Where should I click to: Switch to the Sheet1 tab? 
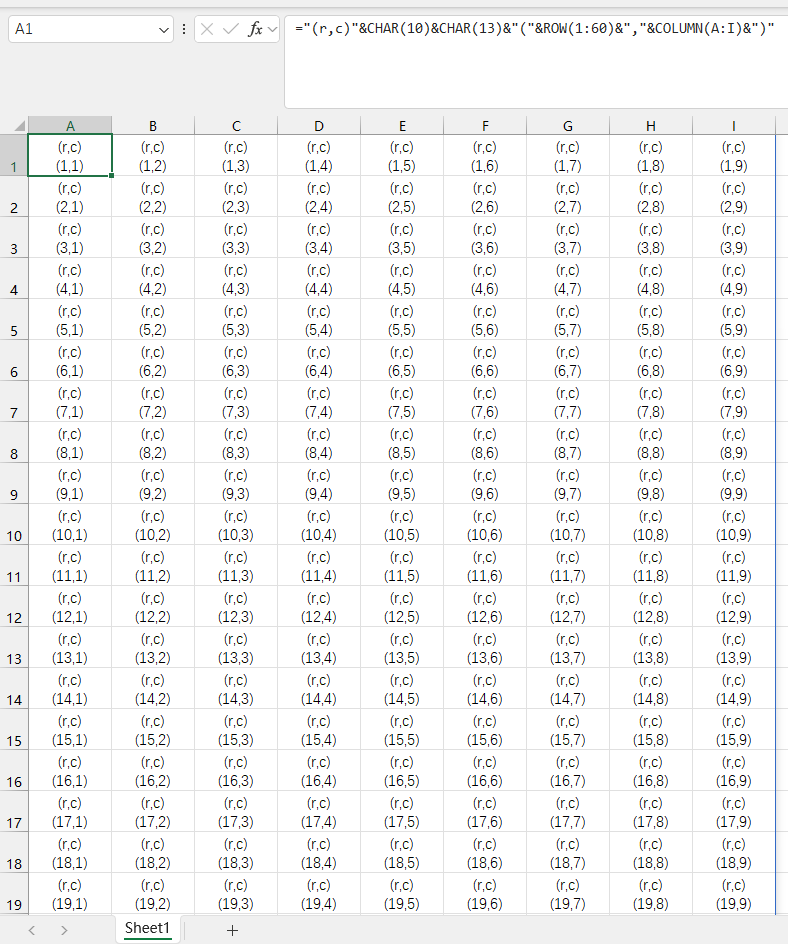[147, 929]
